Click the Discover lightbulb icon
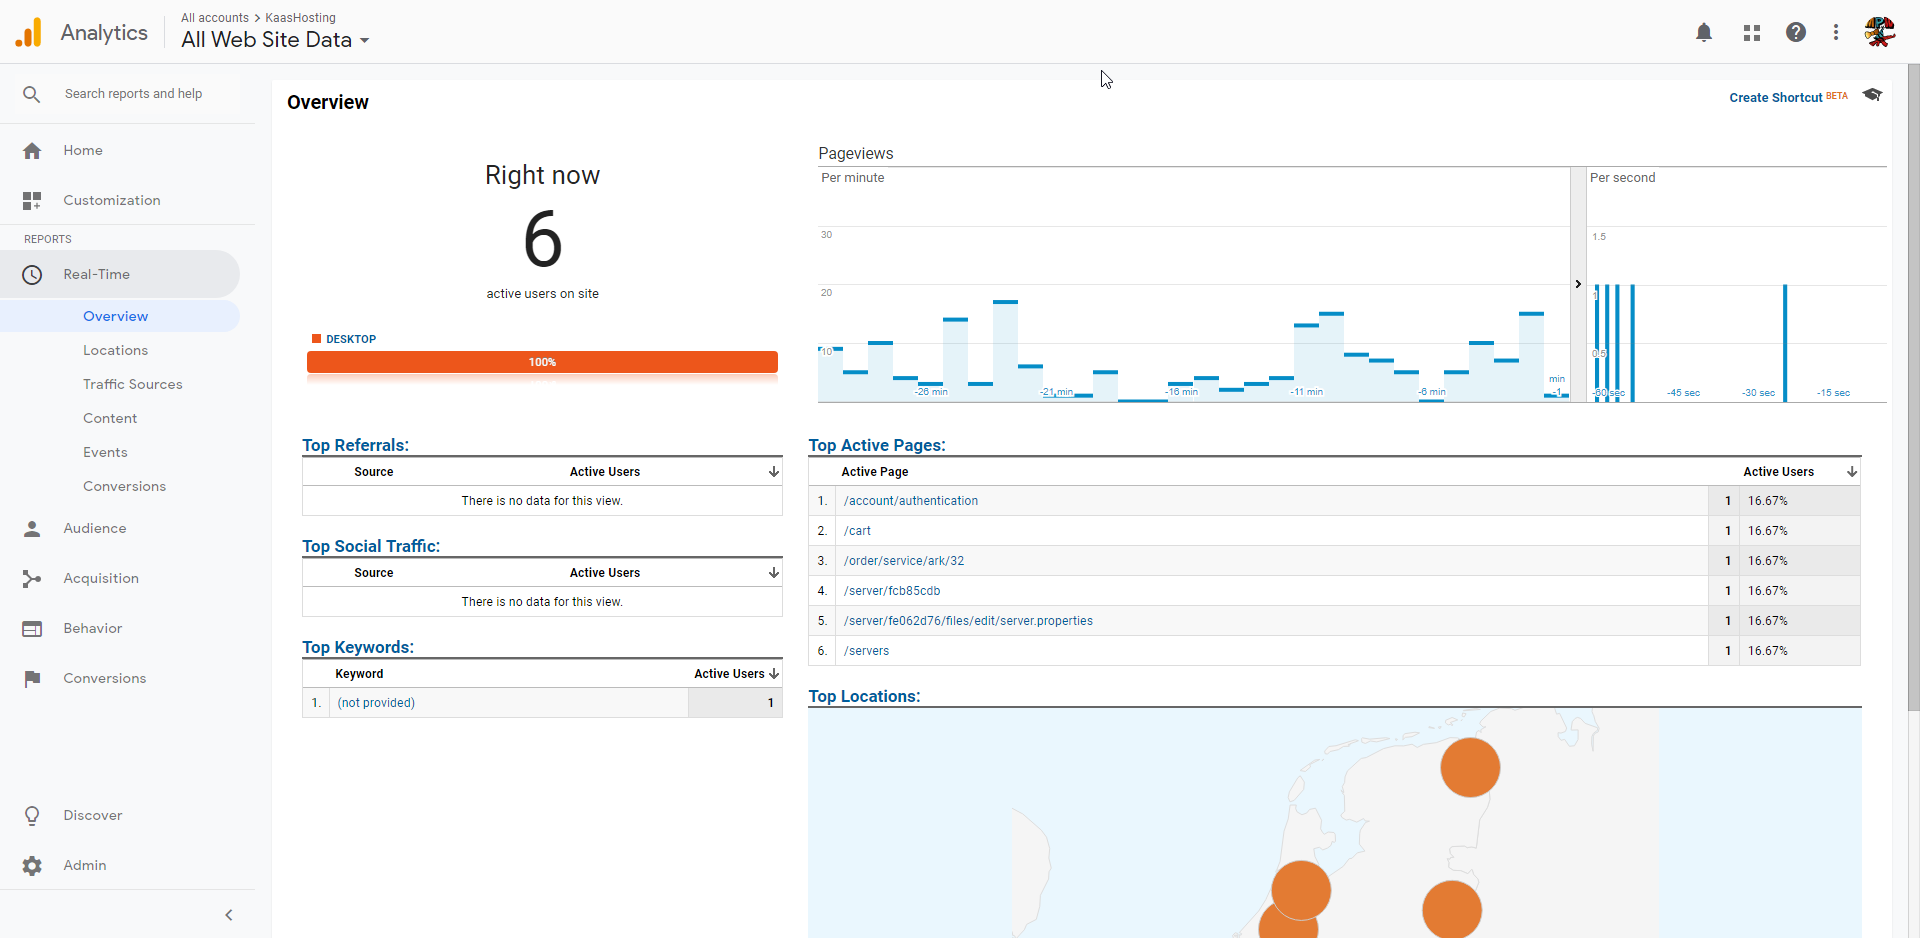This screenshot has height=938, width=1920. tap(32, 816)
